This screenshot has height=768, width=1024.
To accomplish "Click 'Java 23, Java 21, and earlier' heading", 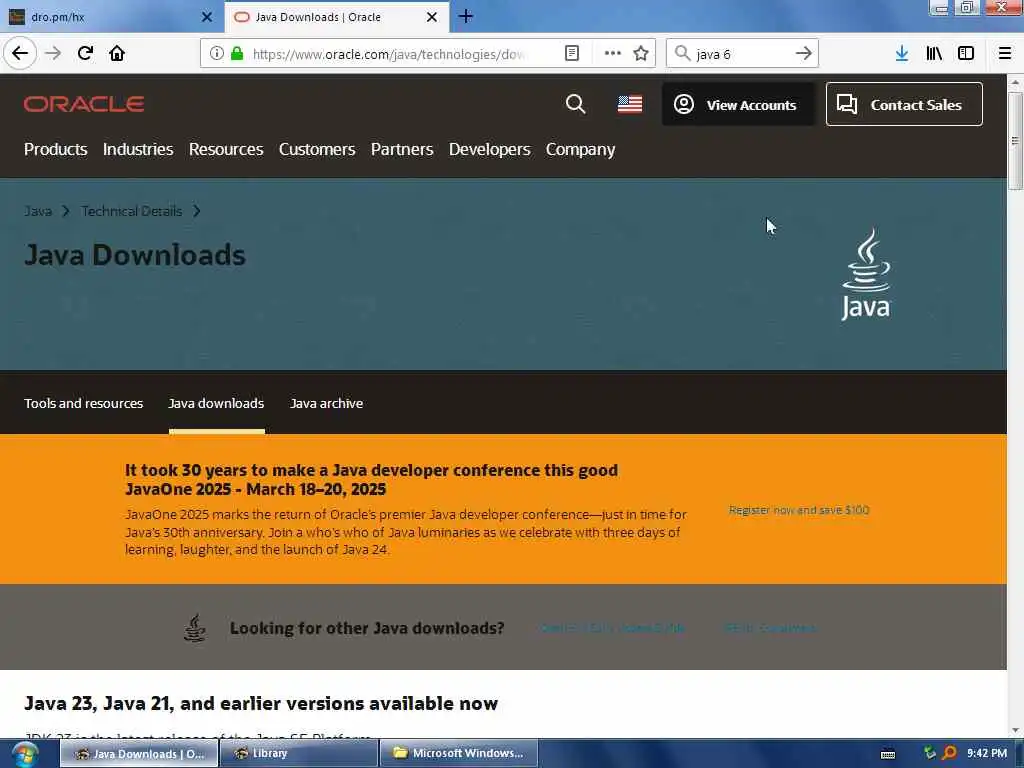I will 261,703.
